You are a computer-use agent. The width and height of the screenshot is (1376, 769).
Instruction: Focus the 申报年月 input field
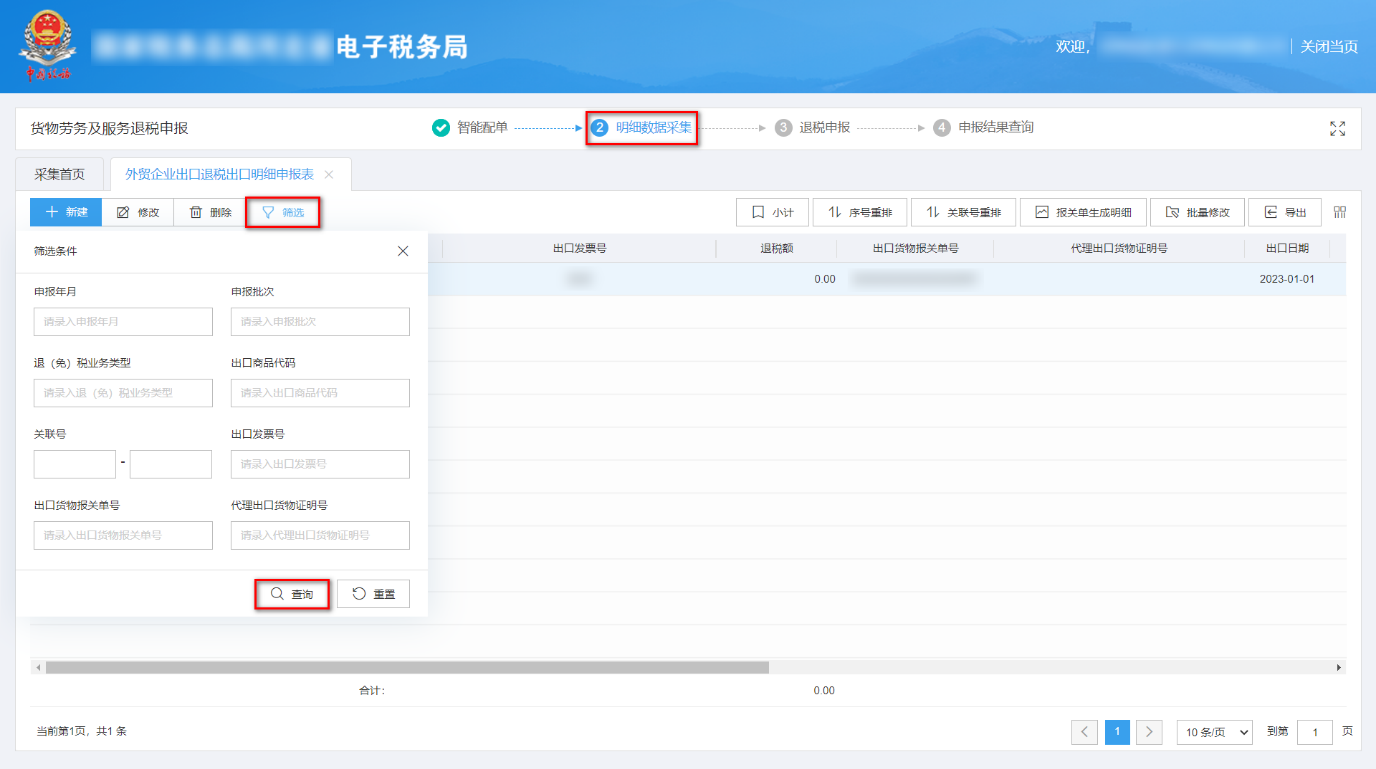123,321
